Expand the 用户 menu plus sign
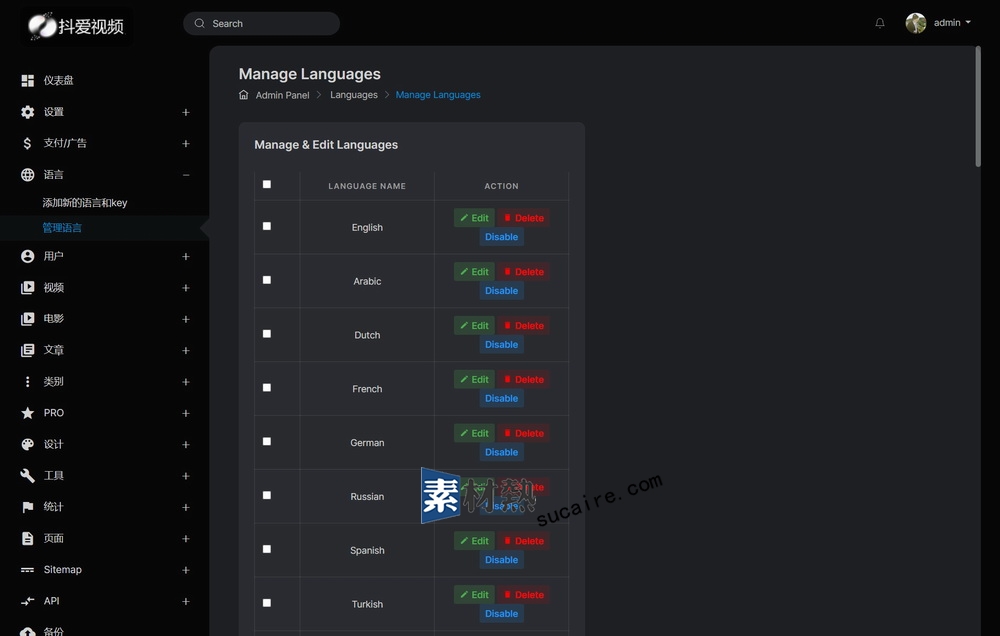Image resolution: width=1000 pixels, height=636 pixels. [186, 256]
